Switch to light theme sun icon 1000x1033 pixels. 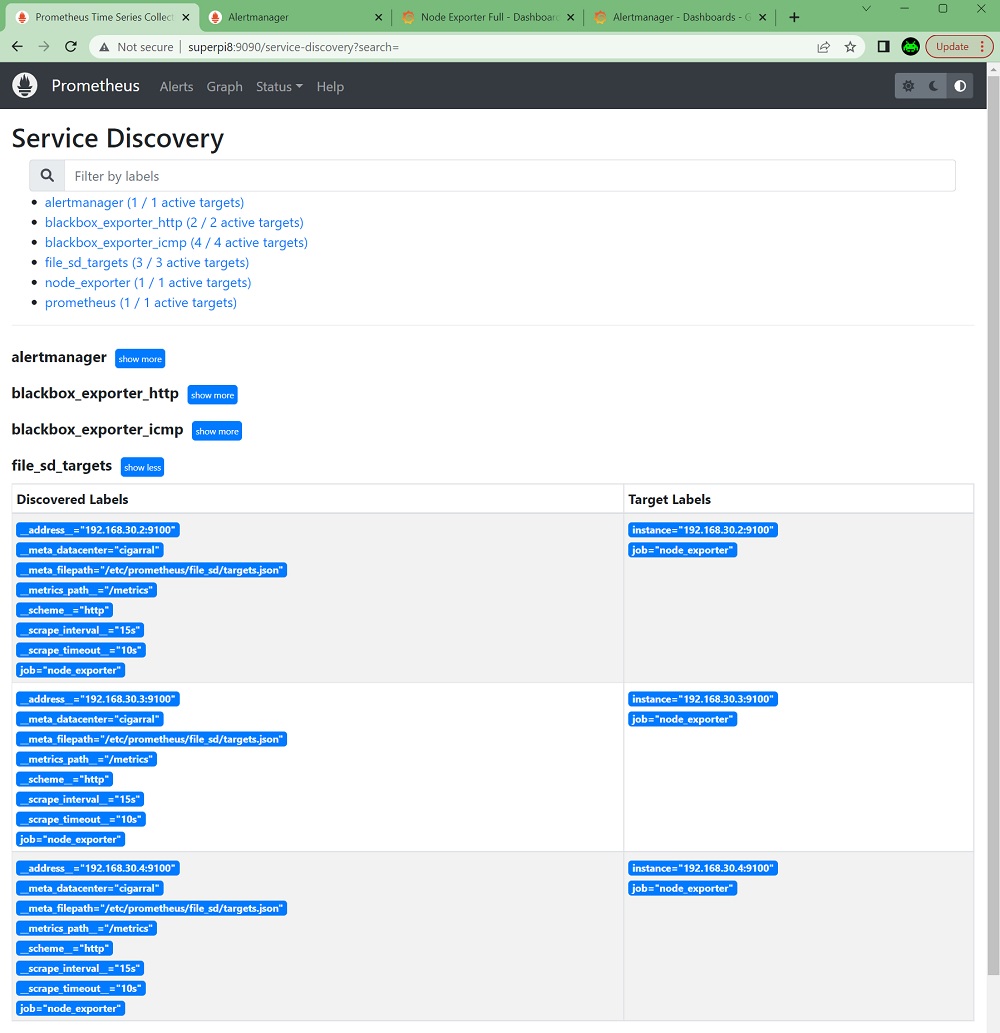[x=908, y=86]
